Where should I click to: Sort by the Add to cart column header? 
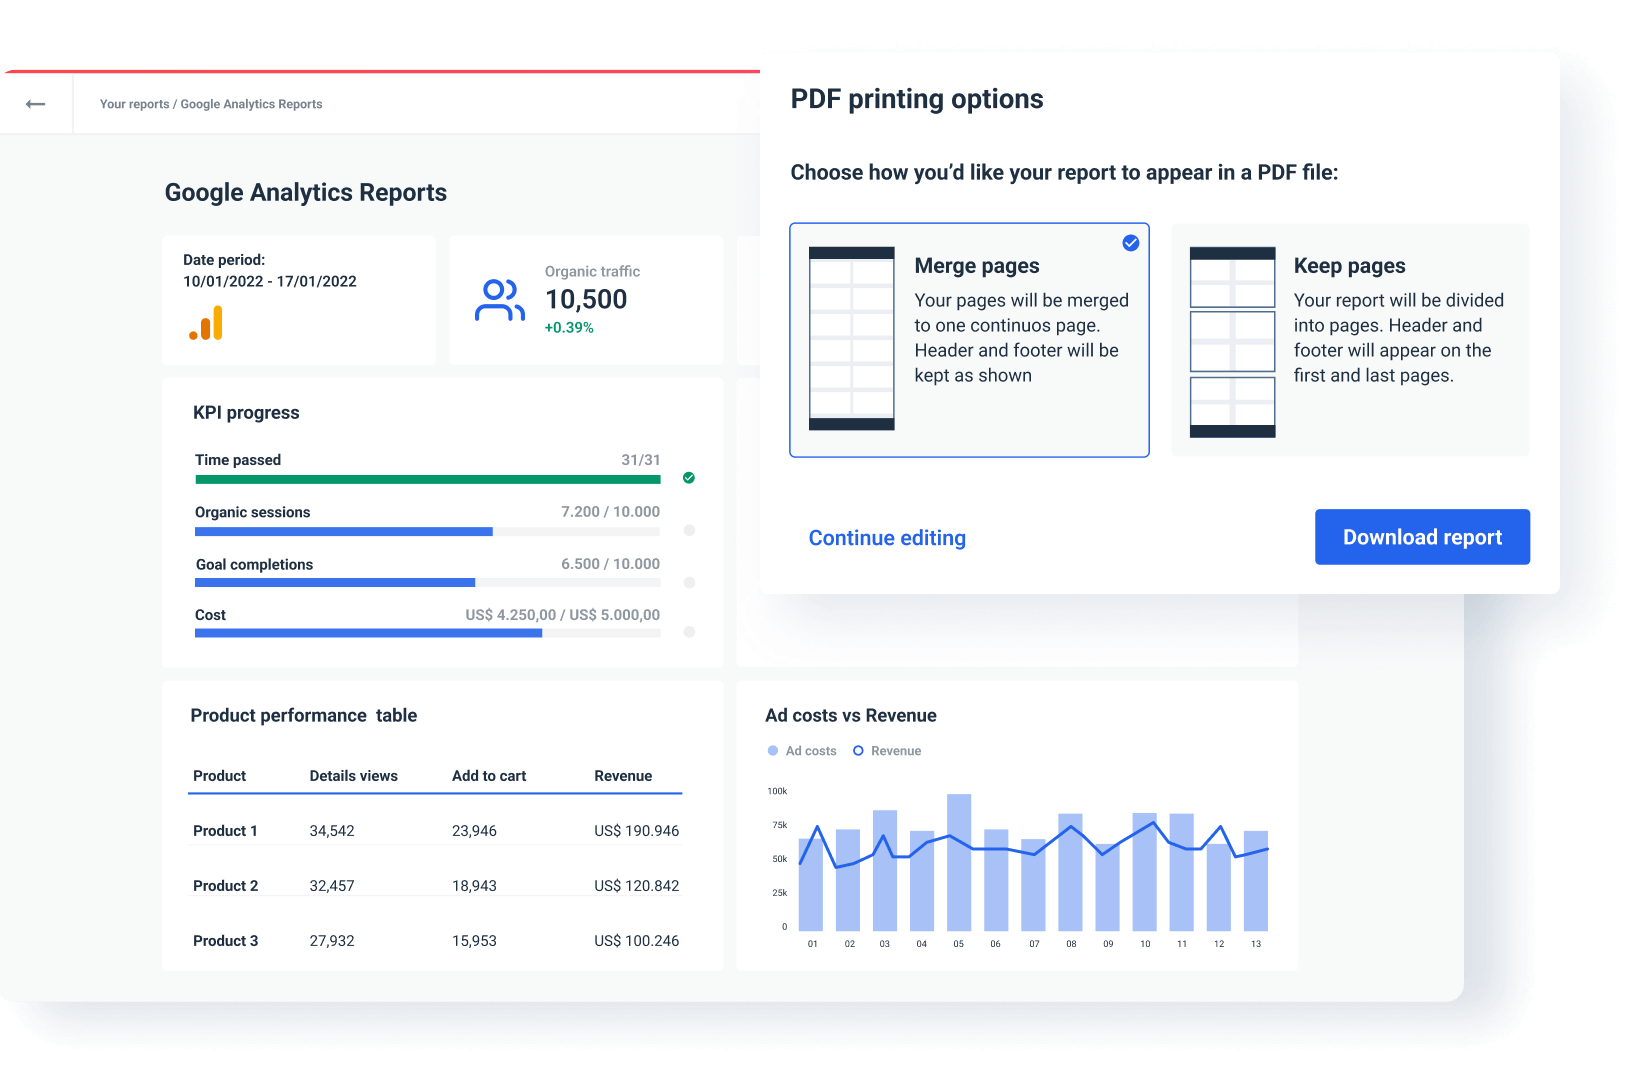(x=489, y=776)
